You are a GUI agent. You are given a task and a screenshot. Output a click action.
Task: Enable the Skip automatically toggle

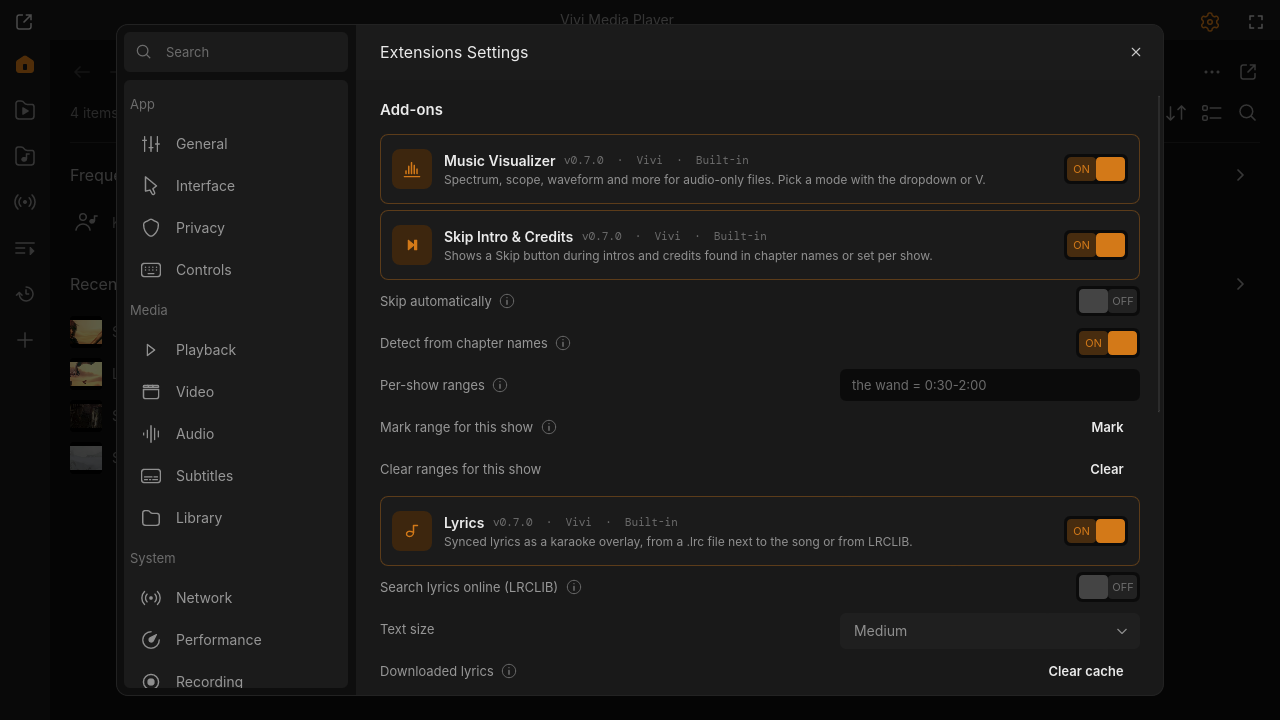pos(1108,301)
